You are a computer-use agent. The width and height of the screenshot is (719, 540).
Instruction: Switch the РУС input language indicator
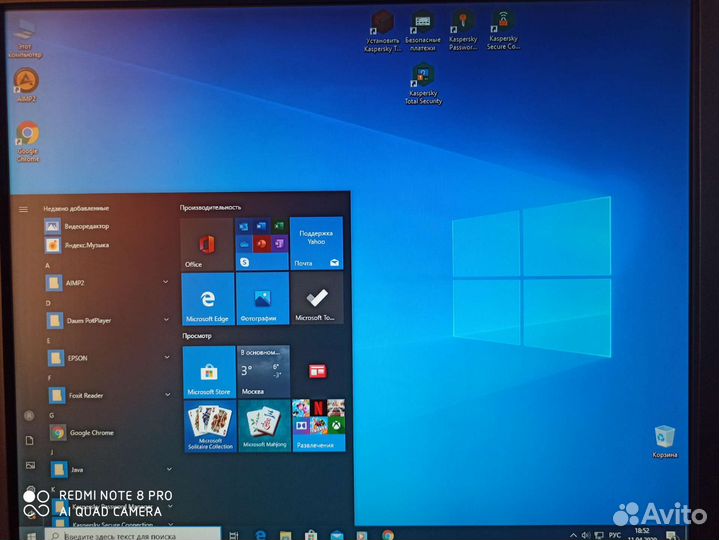click(614, 535)
